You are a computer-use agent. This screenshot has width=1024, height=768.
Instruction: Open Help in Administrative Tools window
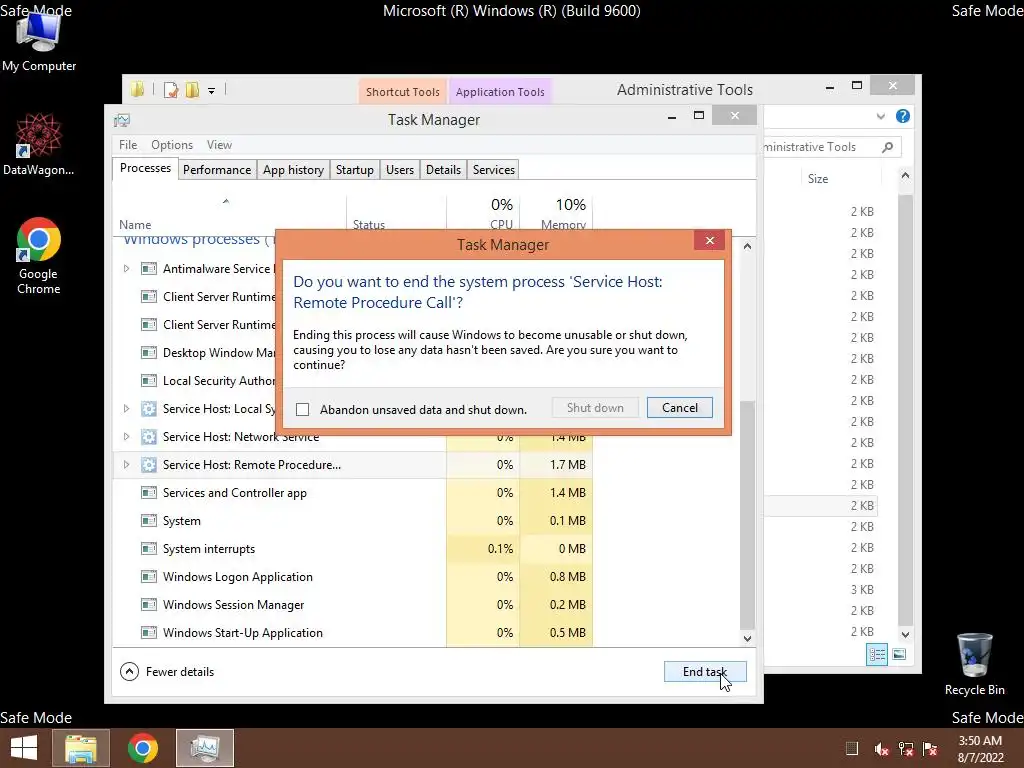[x=903, y=116]
